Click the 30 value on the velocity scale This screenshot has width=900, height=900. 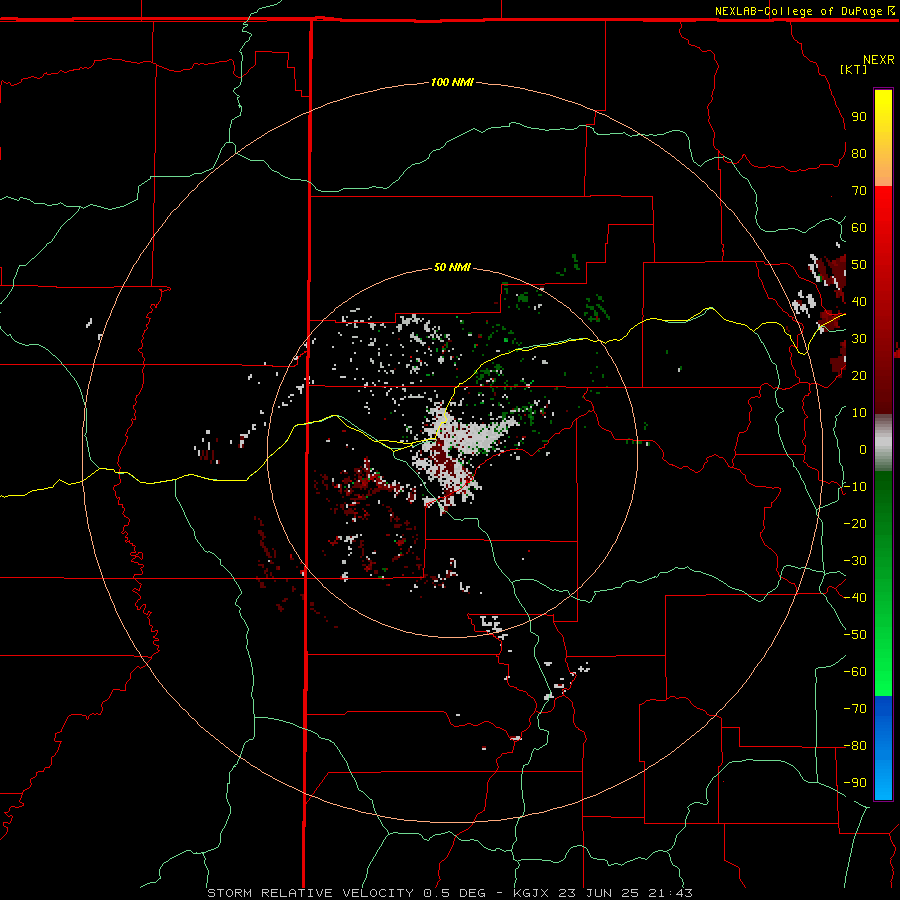click(859, 339)
